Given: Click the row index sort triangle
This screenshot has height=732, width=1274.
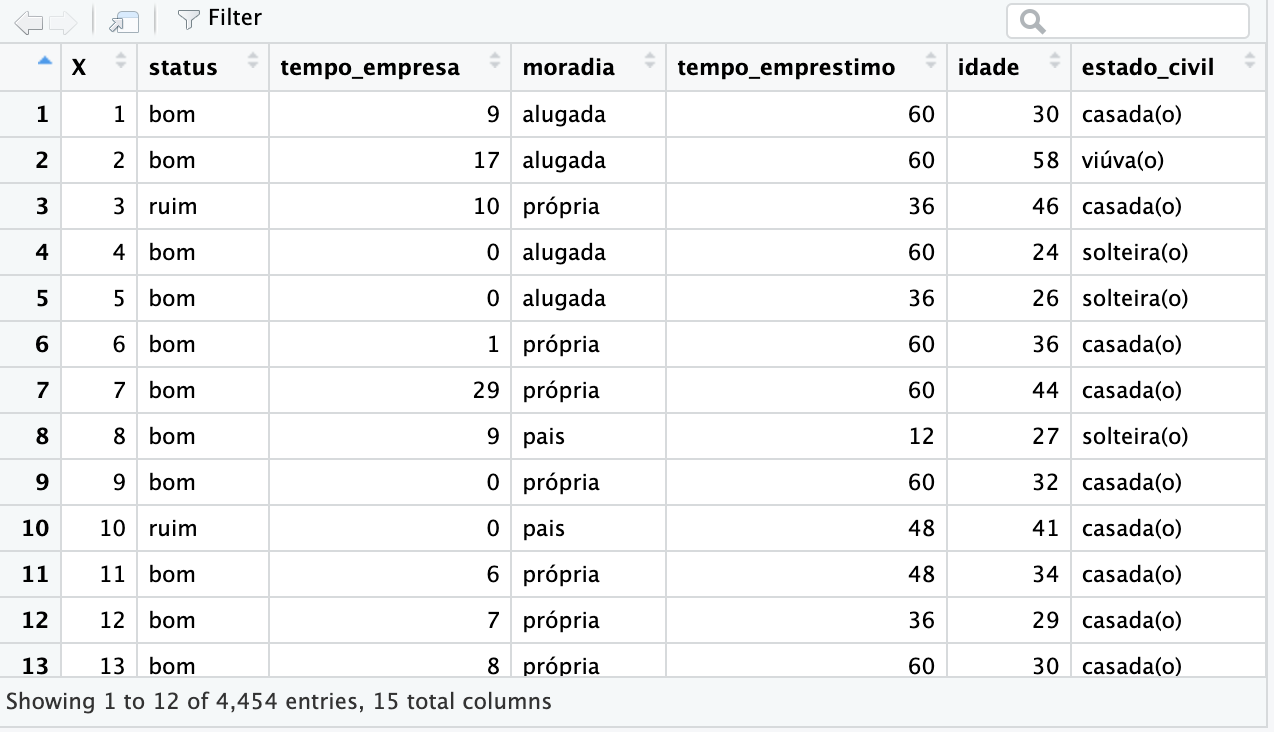Looking at the screenshot, I should [x=43, y=61].
